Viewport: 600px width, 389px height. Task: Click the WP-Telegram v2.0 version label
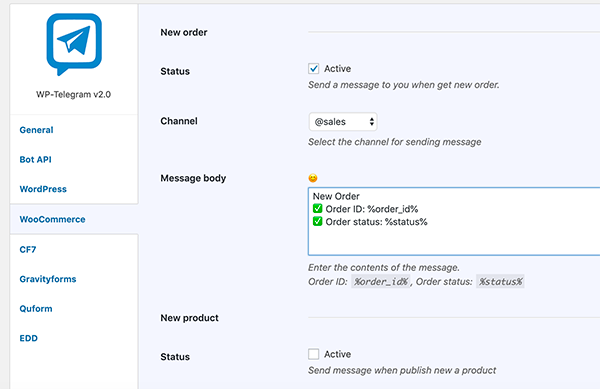click(73, 94)
